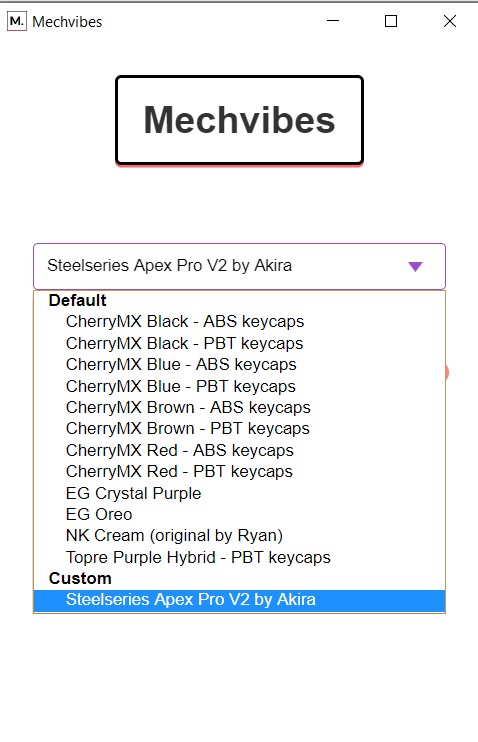Select highlighted Steelseries Apex Pro V2 option
Image resolution: width=478 pixels, height=742 pixels.
239,600
